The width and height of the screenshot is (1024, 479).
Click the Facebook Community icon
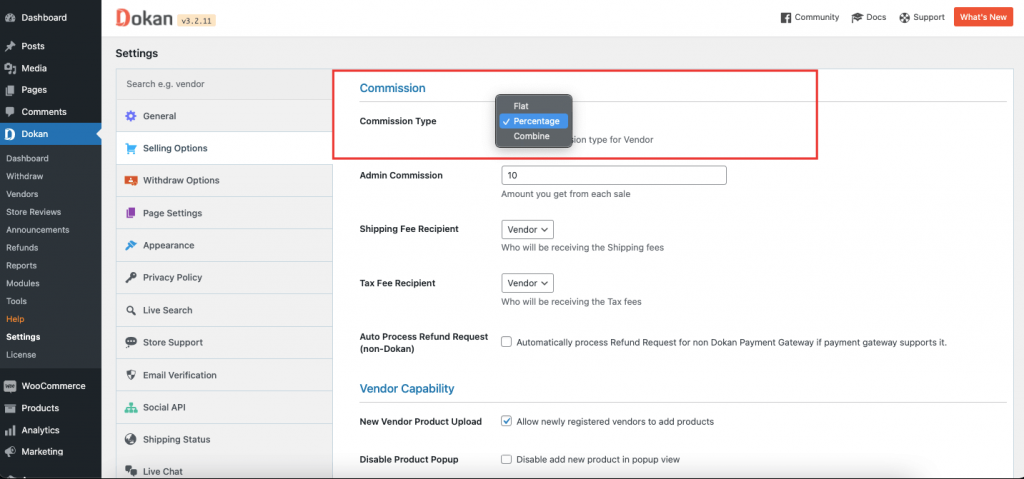[786, 18]
